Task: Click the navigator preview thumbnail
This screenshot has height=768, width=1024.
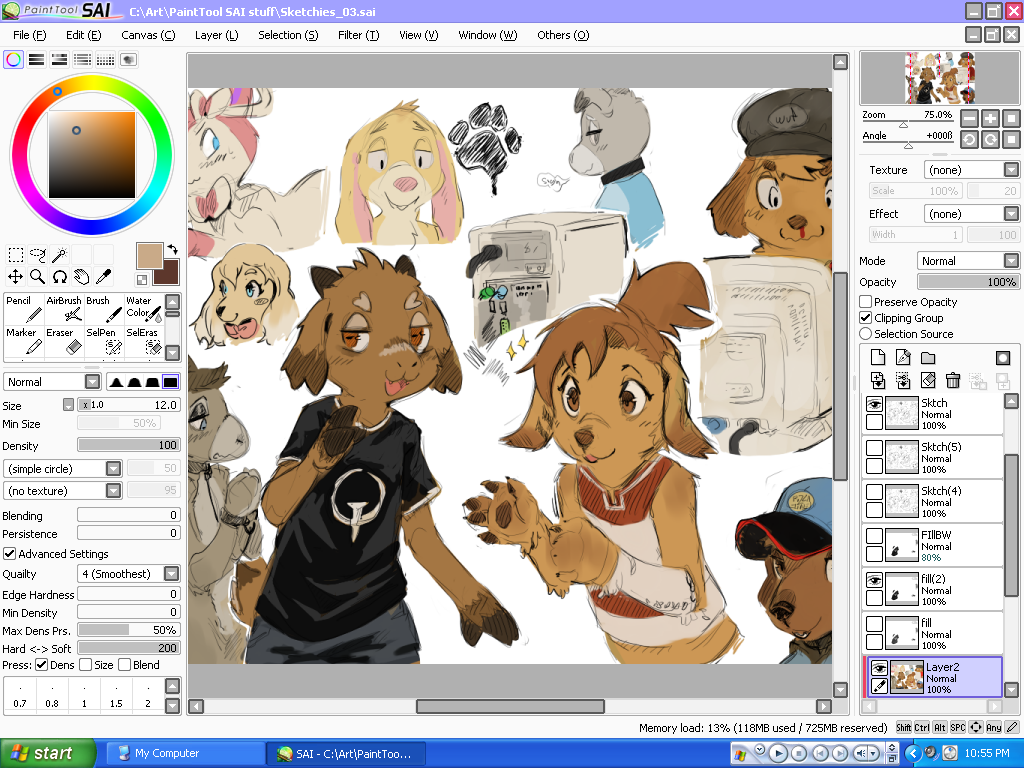Action: pos(940,78)
